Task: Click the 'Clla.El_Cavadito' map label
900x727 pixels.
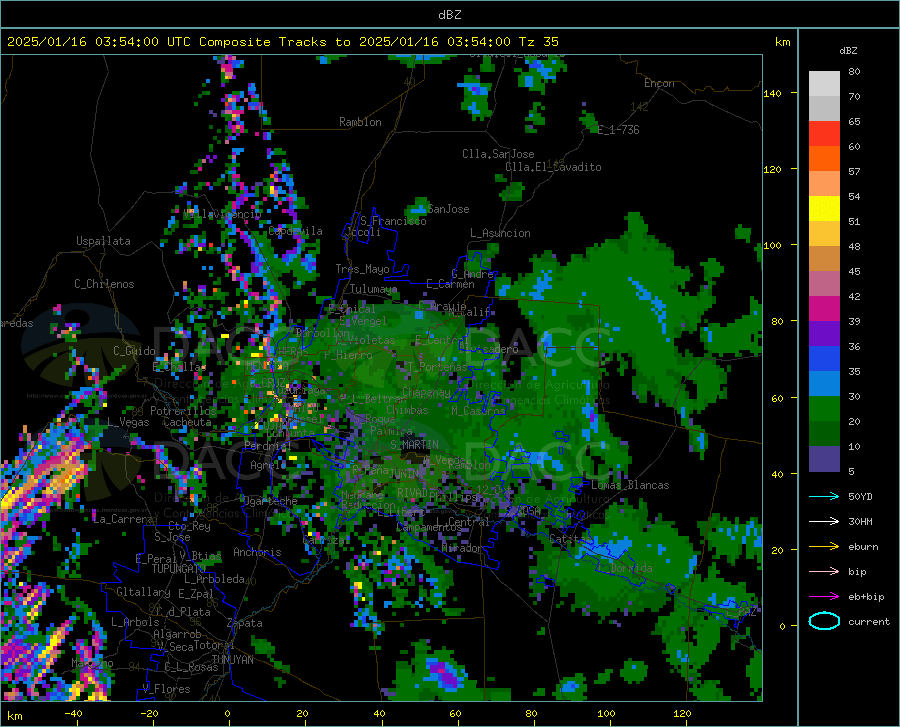Action: 553,167
